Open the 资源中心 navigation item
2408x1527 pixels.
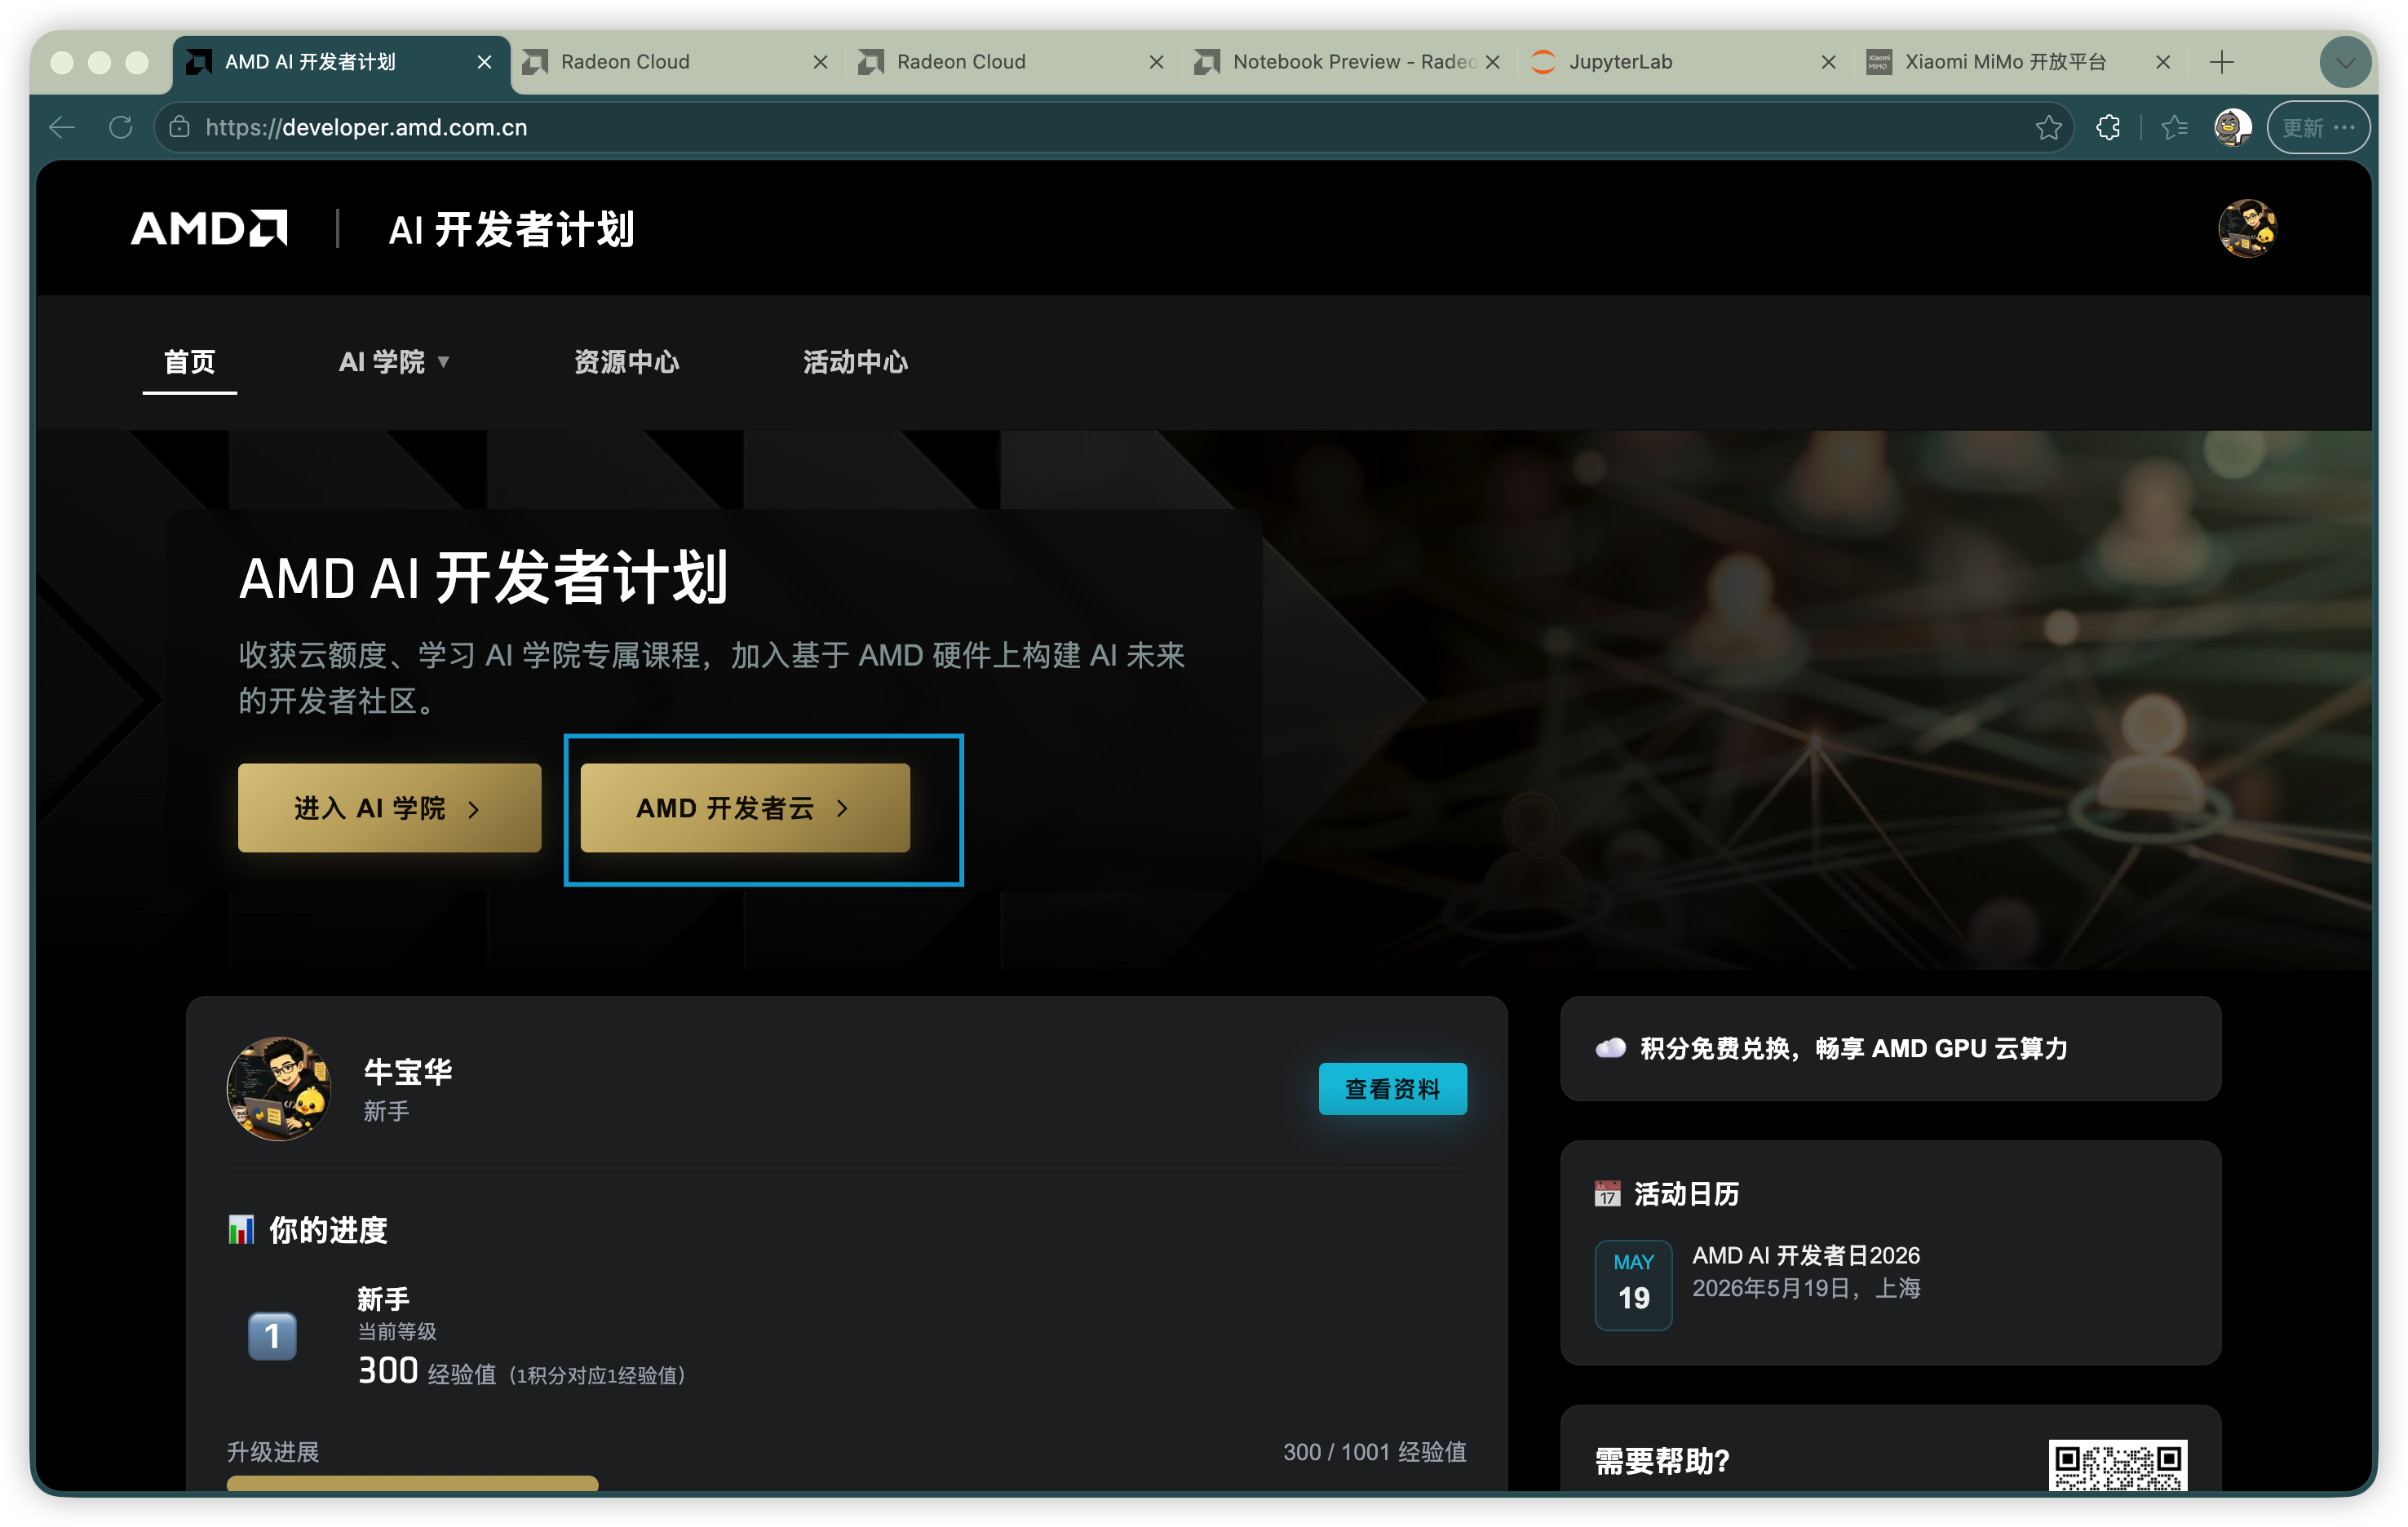click(626, 362)
